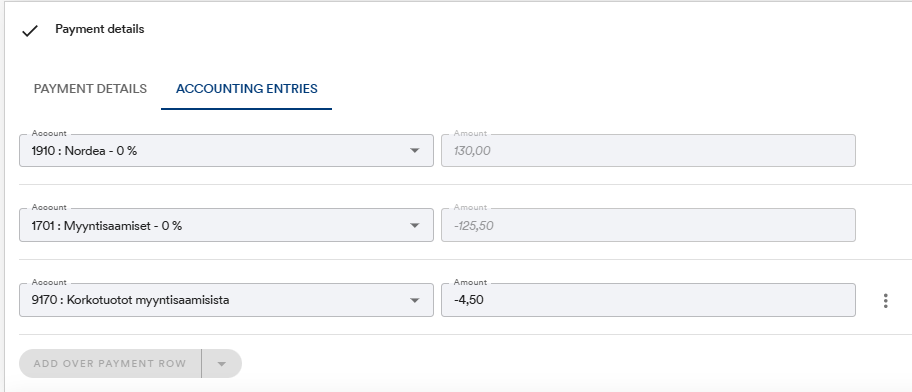Select the 1701 : Myyntisaamiset account field
912x392 pixels.
tap(226, 225)
